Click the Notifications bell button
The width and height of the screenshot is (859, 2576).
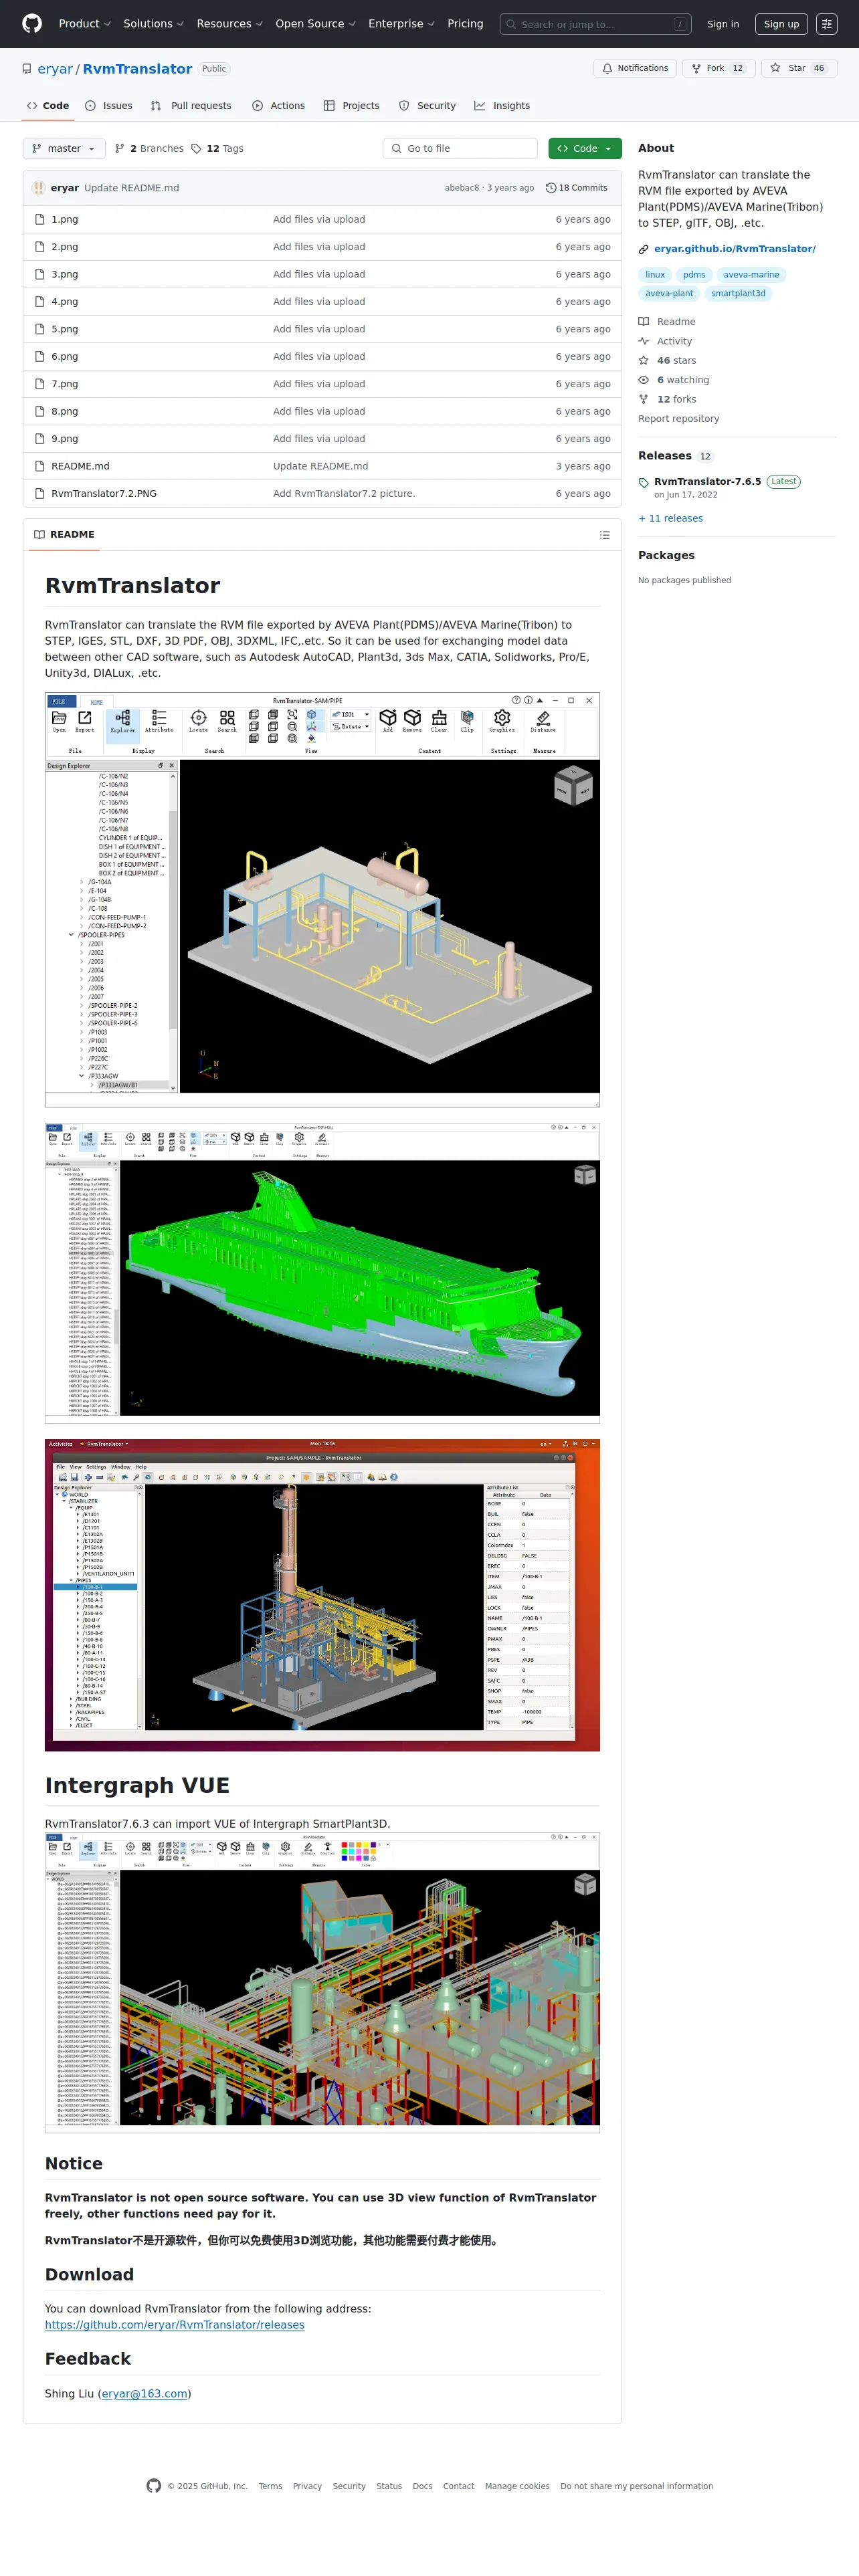pyautogui.click(x=635, y=68)
